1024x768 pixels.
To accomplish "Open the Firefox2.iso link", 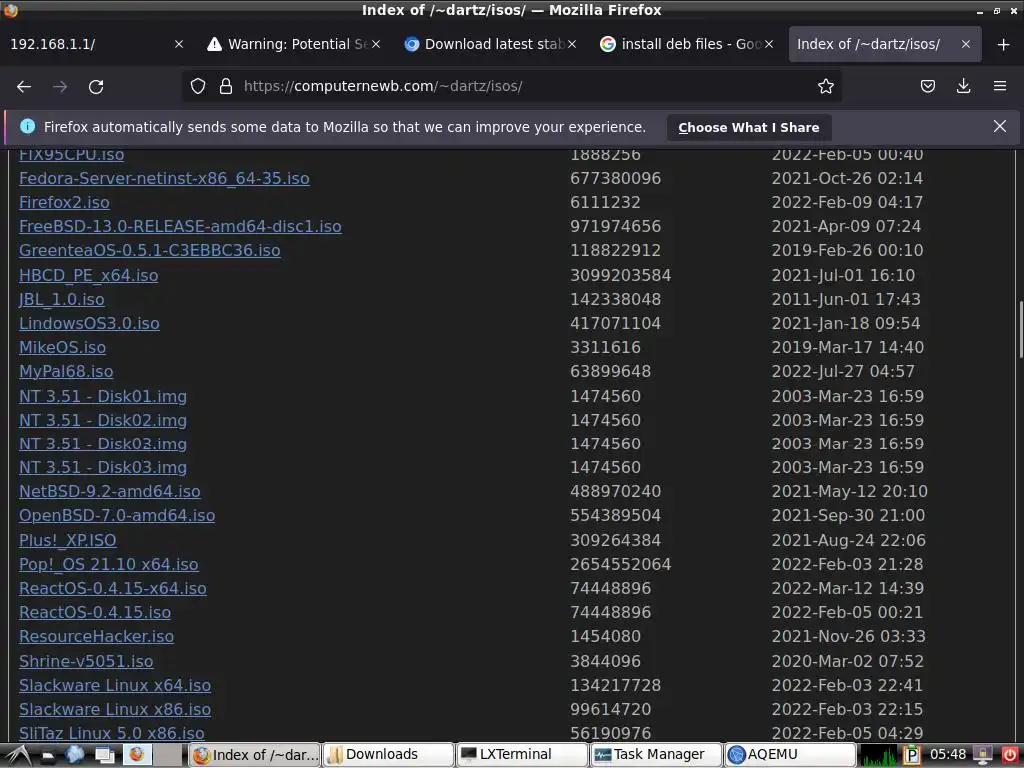I will [x=64, y=202].
